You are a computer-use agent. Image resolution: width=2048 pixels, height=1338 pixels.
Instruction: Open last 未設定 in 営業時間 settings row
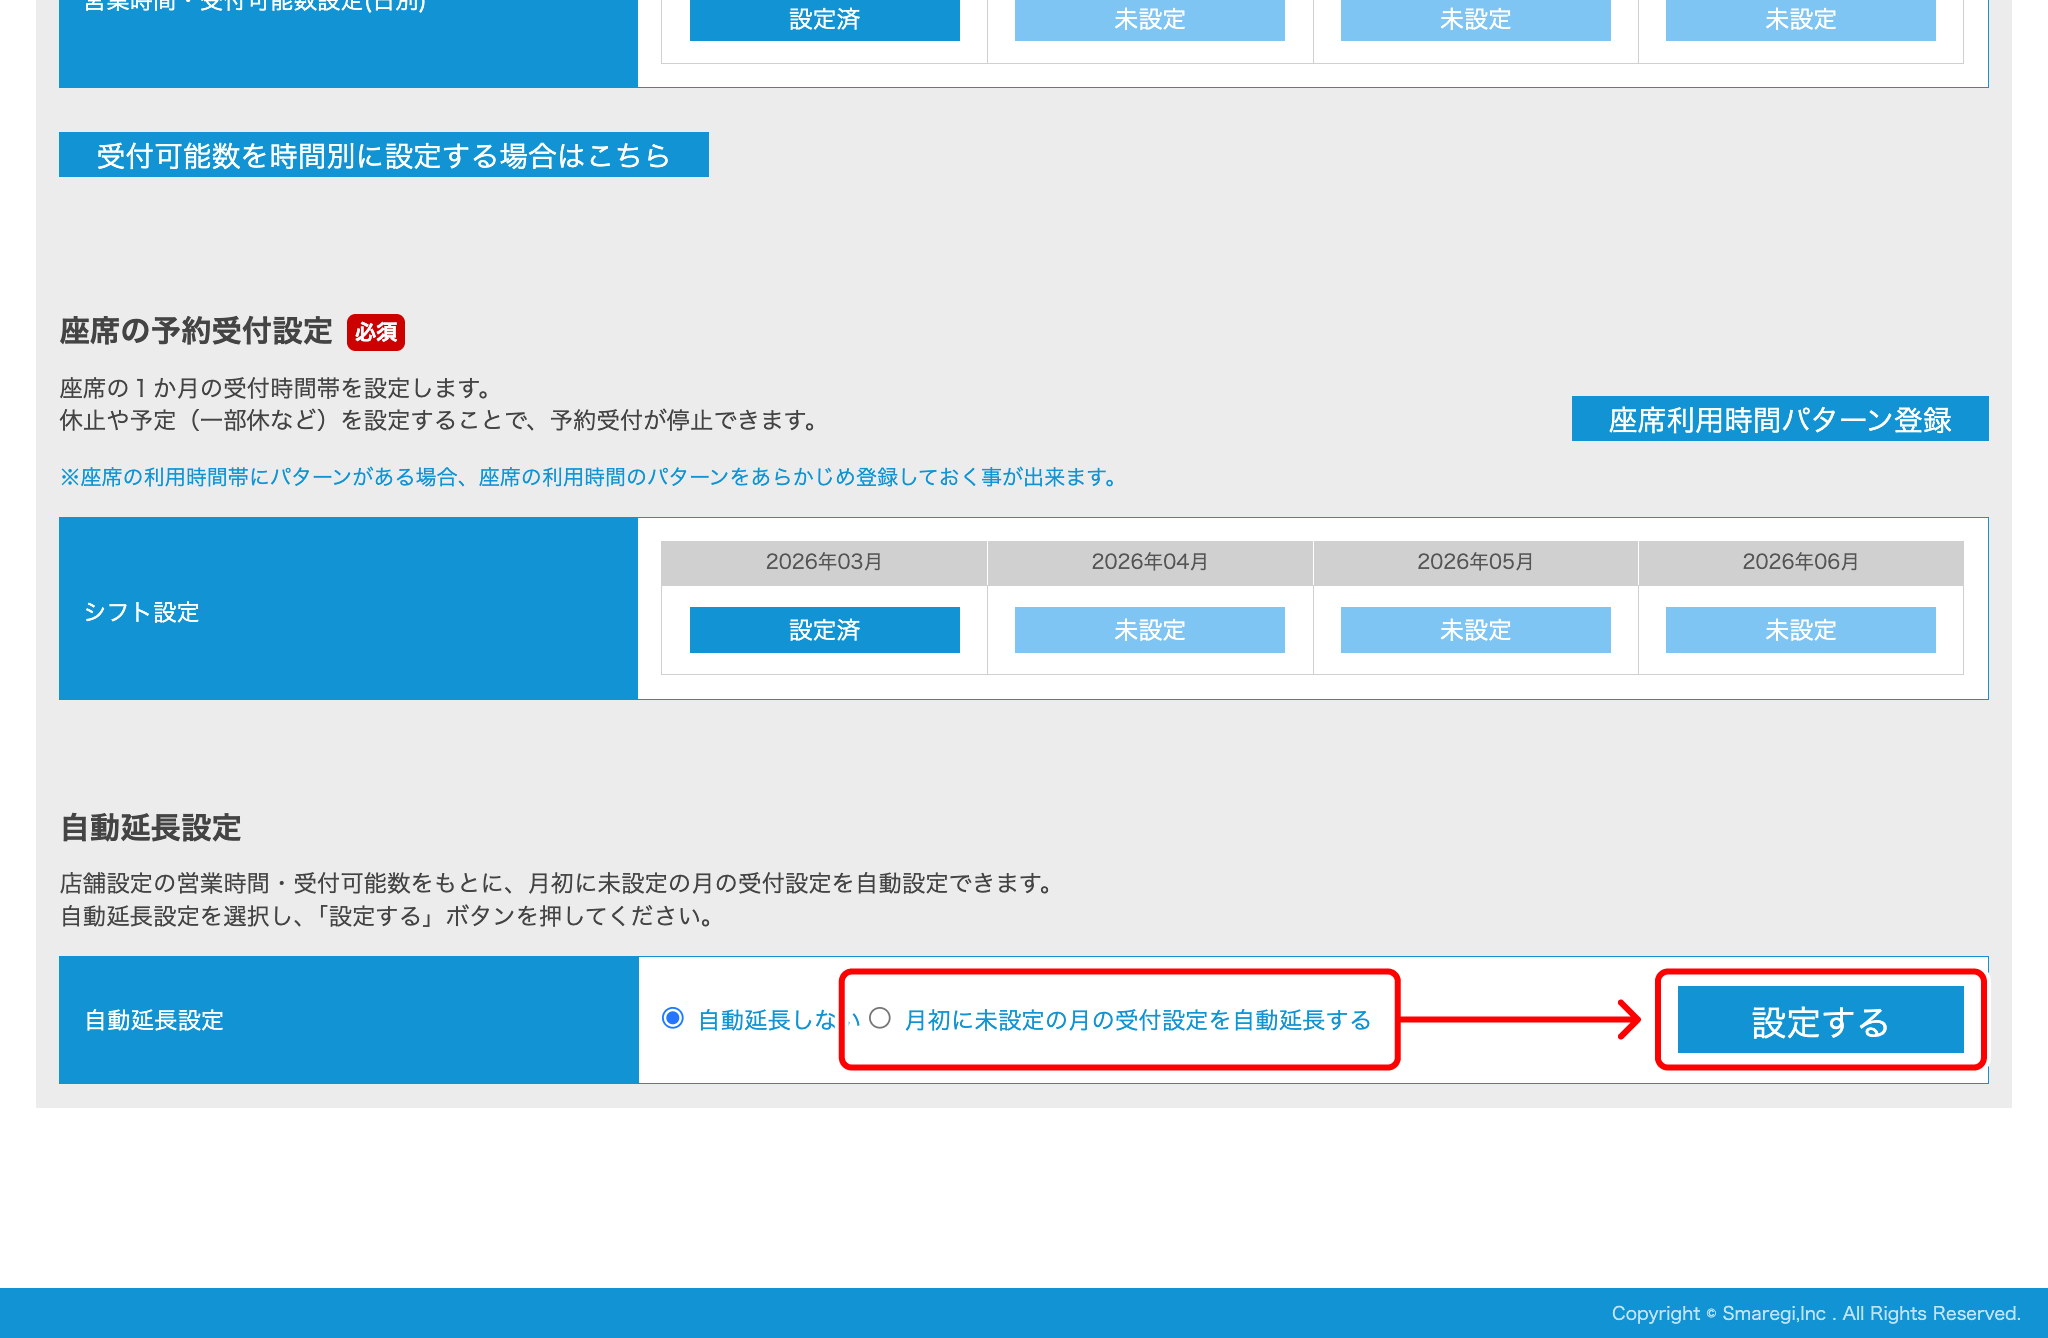1800,20
